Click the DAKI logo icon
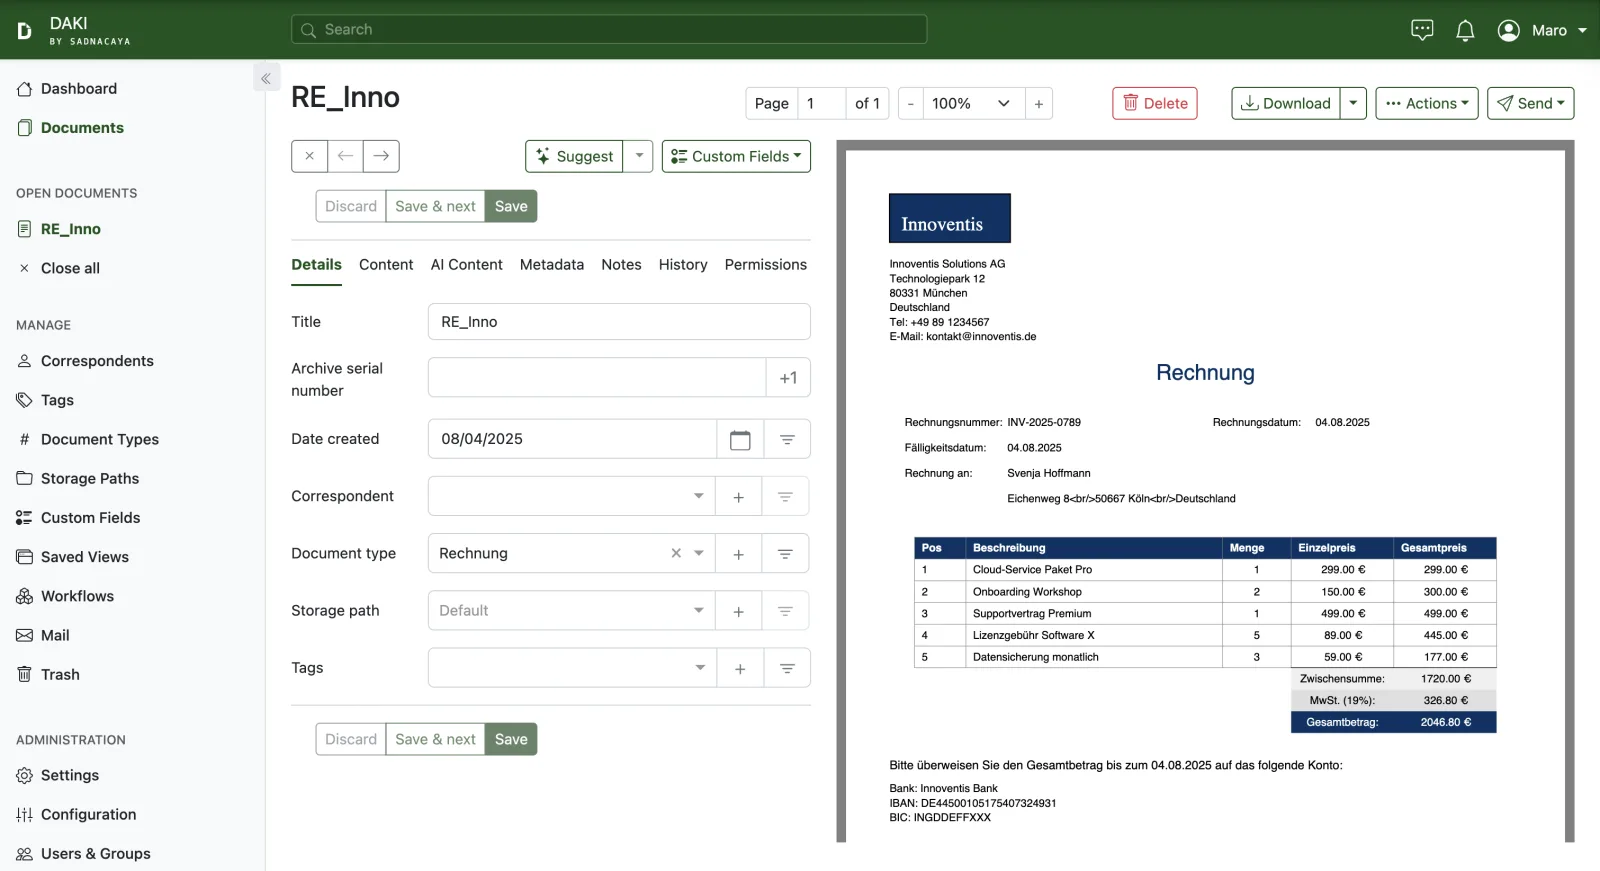This screenshot has width=1600, height=871. 24,31
